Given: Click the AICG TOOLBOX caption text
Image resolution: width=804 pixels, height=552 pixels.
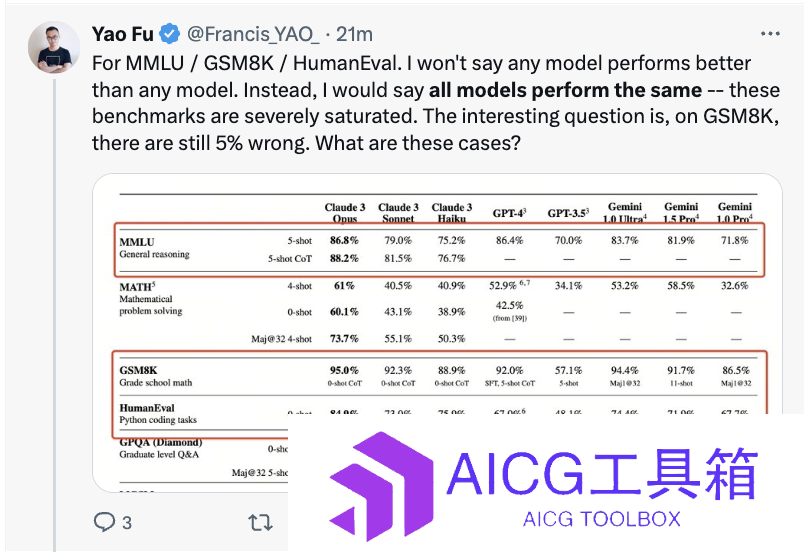Looking at the screenshot, I should [601, 519].
